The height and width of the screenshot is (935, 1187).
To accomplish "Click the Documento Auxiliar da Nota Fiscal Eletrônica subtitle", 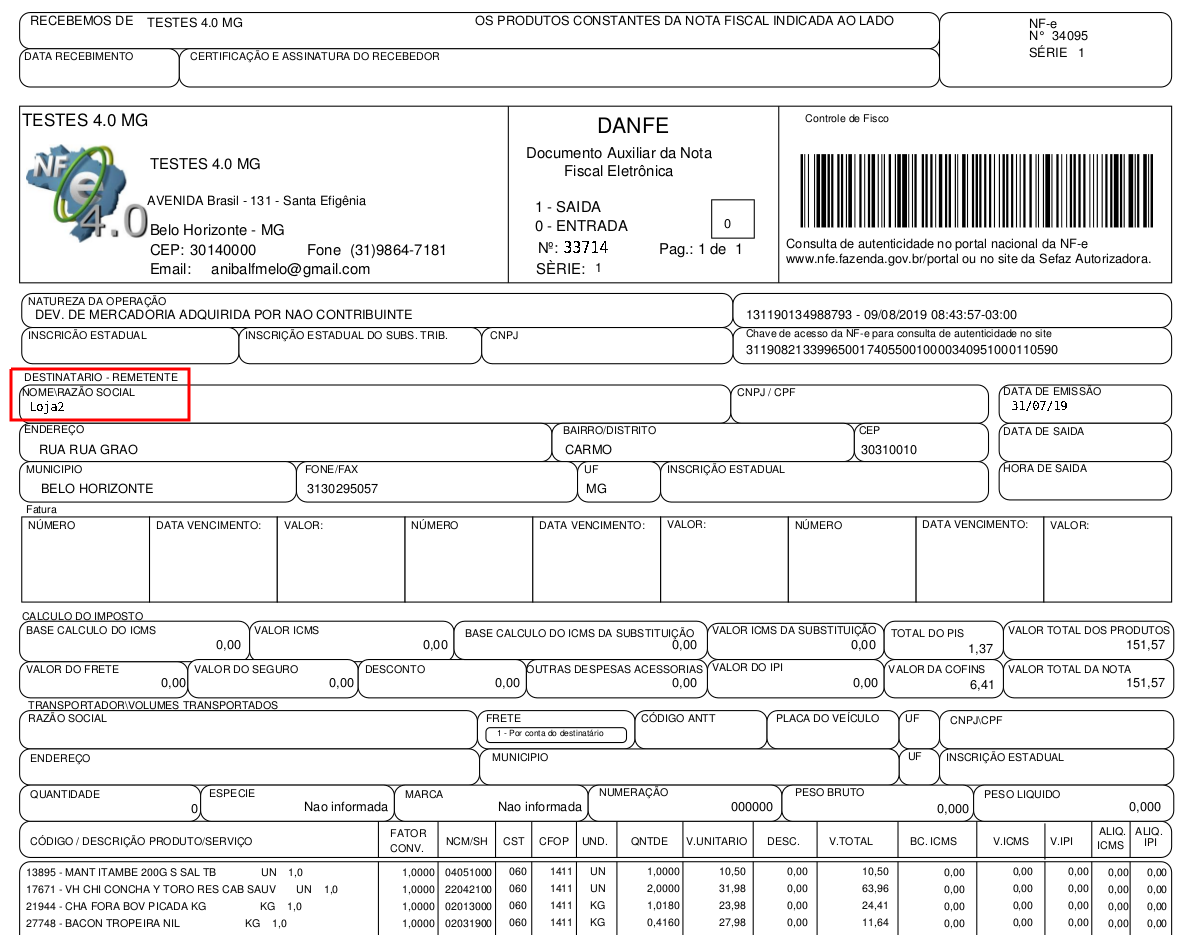I will click(x=619, y=162).
